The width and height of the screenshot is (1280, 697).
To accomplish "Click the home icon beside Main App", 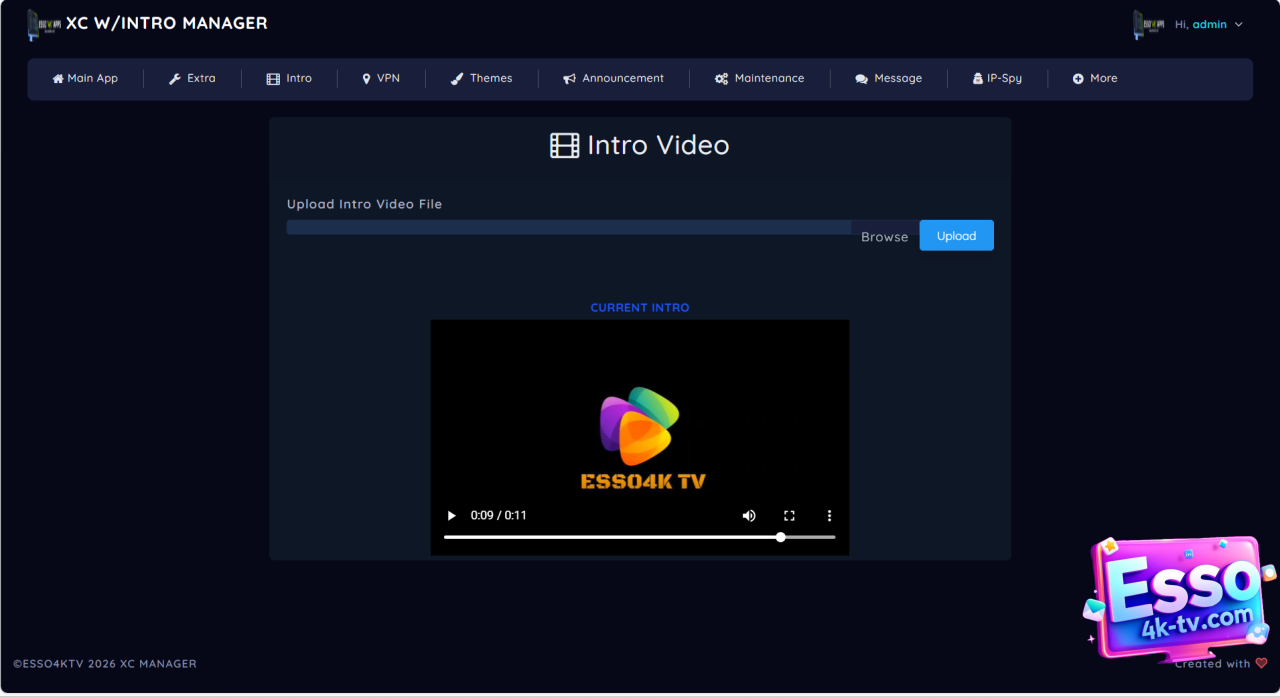I will click(58, 79).
